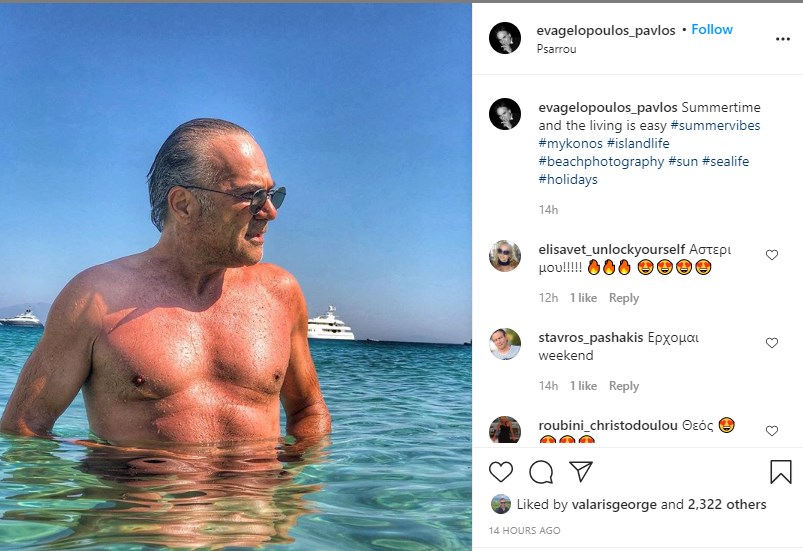Open the #summervibes hashtag

pos(715,125)
